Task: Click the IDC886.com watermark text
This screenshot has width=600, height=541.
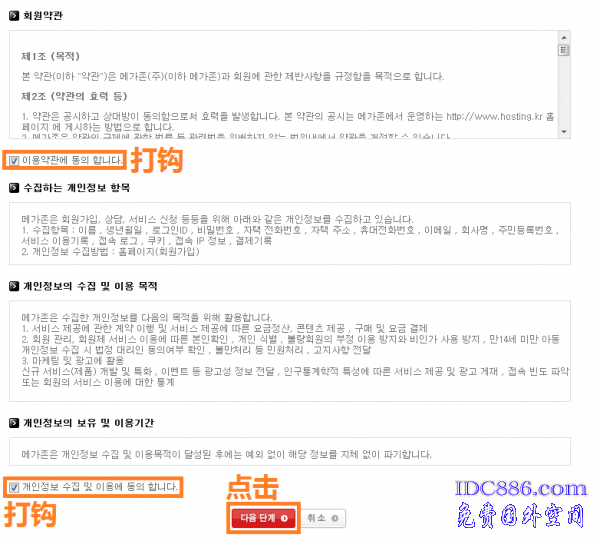Action: coord(521,489)
